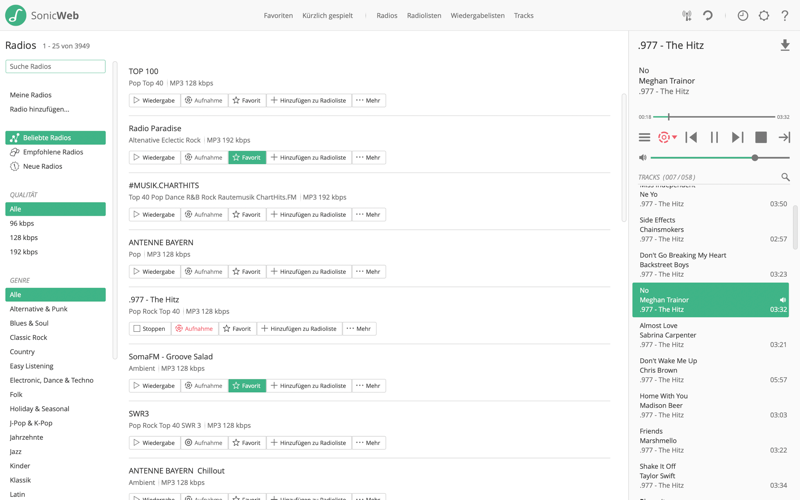Viewport: 800px width, 500px height.
Task: Click the jump-to-end arrow icon in player
Action: (x=784, y=137)
